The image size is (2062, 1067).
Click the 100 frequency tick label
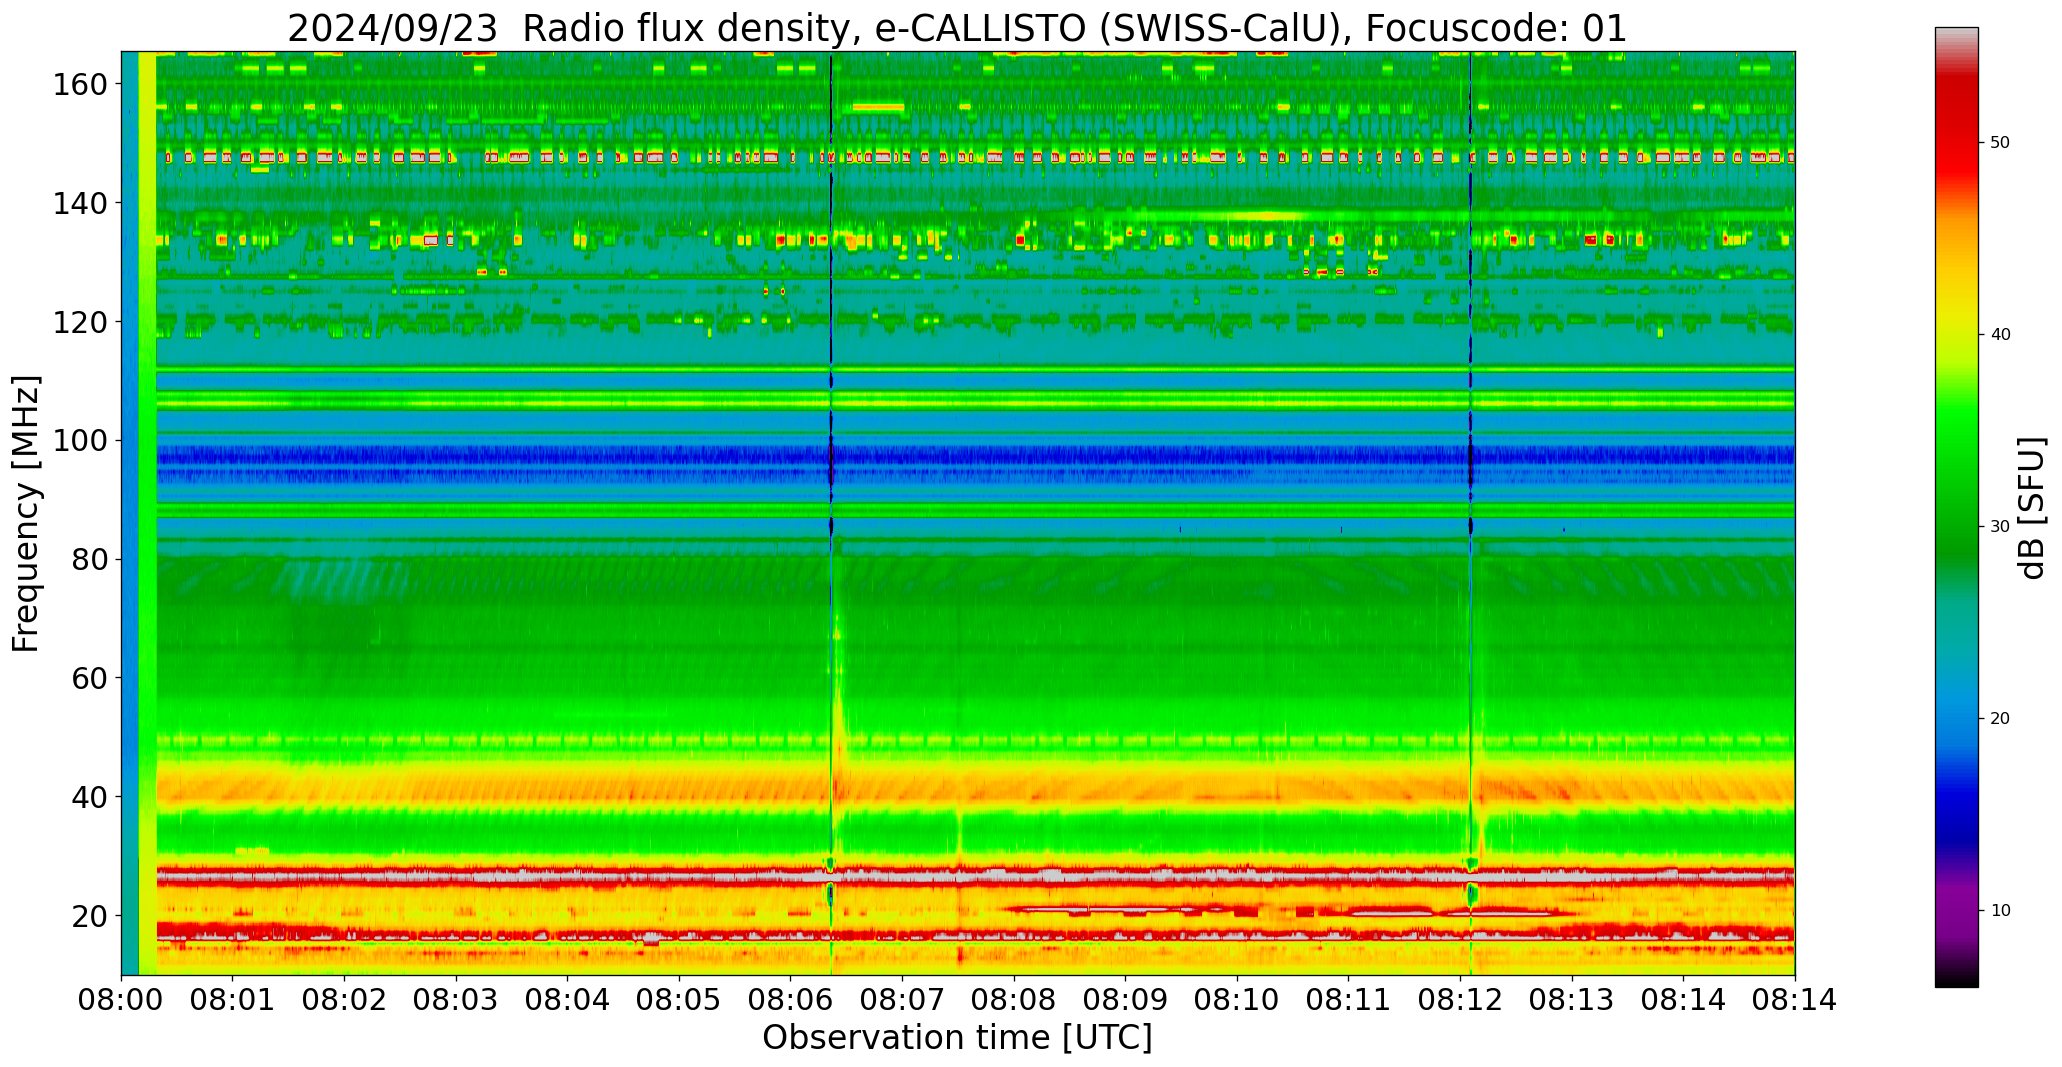click(78, 440)
